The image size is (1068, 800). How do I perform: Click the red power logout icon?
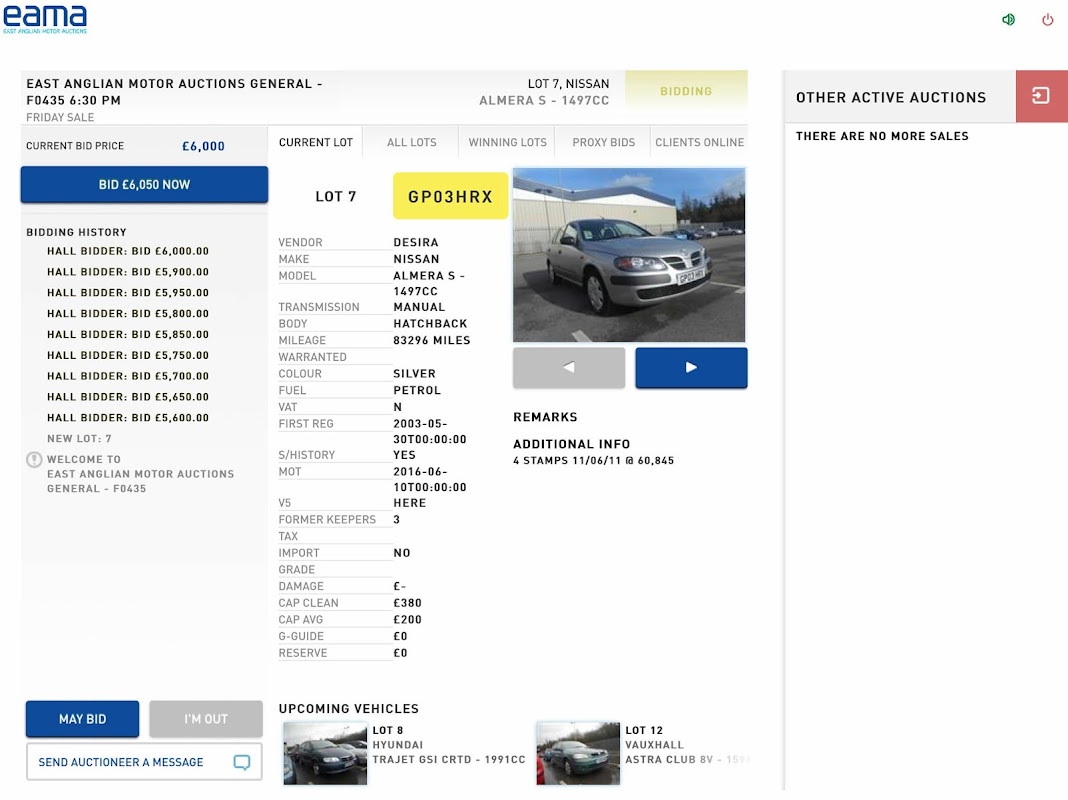(1048, 20)
